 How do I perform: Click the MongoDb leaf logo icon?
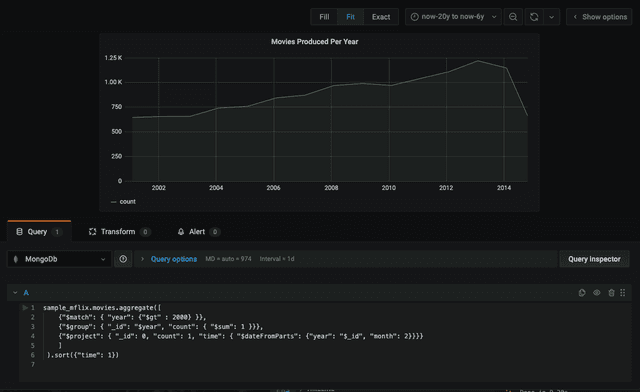(x=16, y=259)
